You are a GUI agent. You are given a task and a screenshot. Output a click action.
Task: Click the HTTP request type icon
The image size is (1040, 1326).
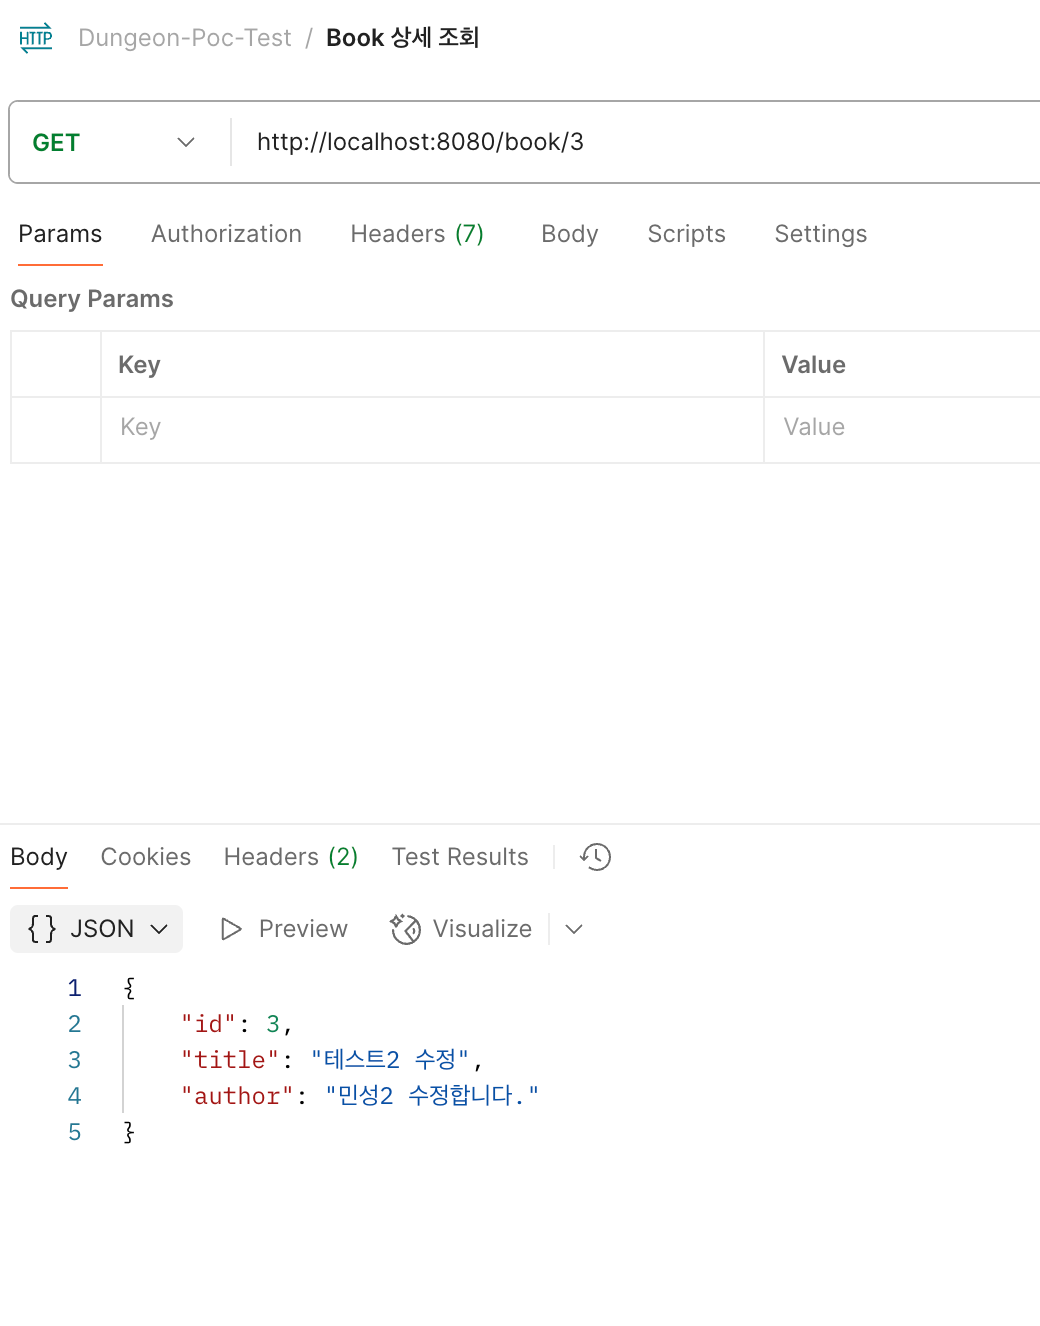(36, 38)
